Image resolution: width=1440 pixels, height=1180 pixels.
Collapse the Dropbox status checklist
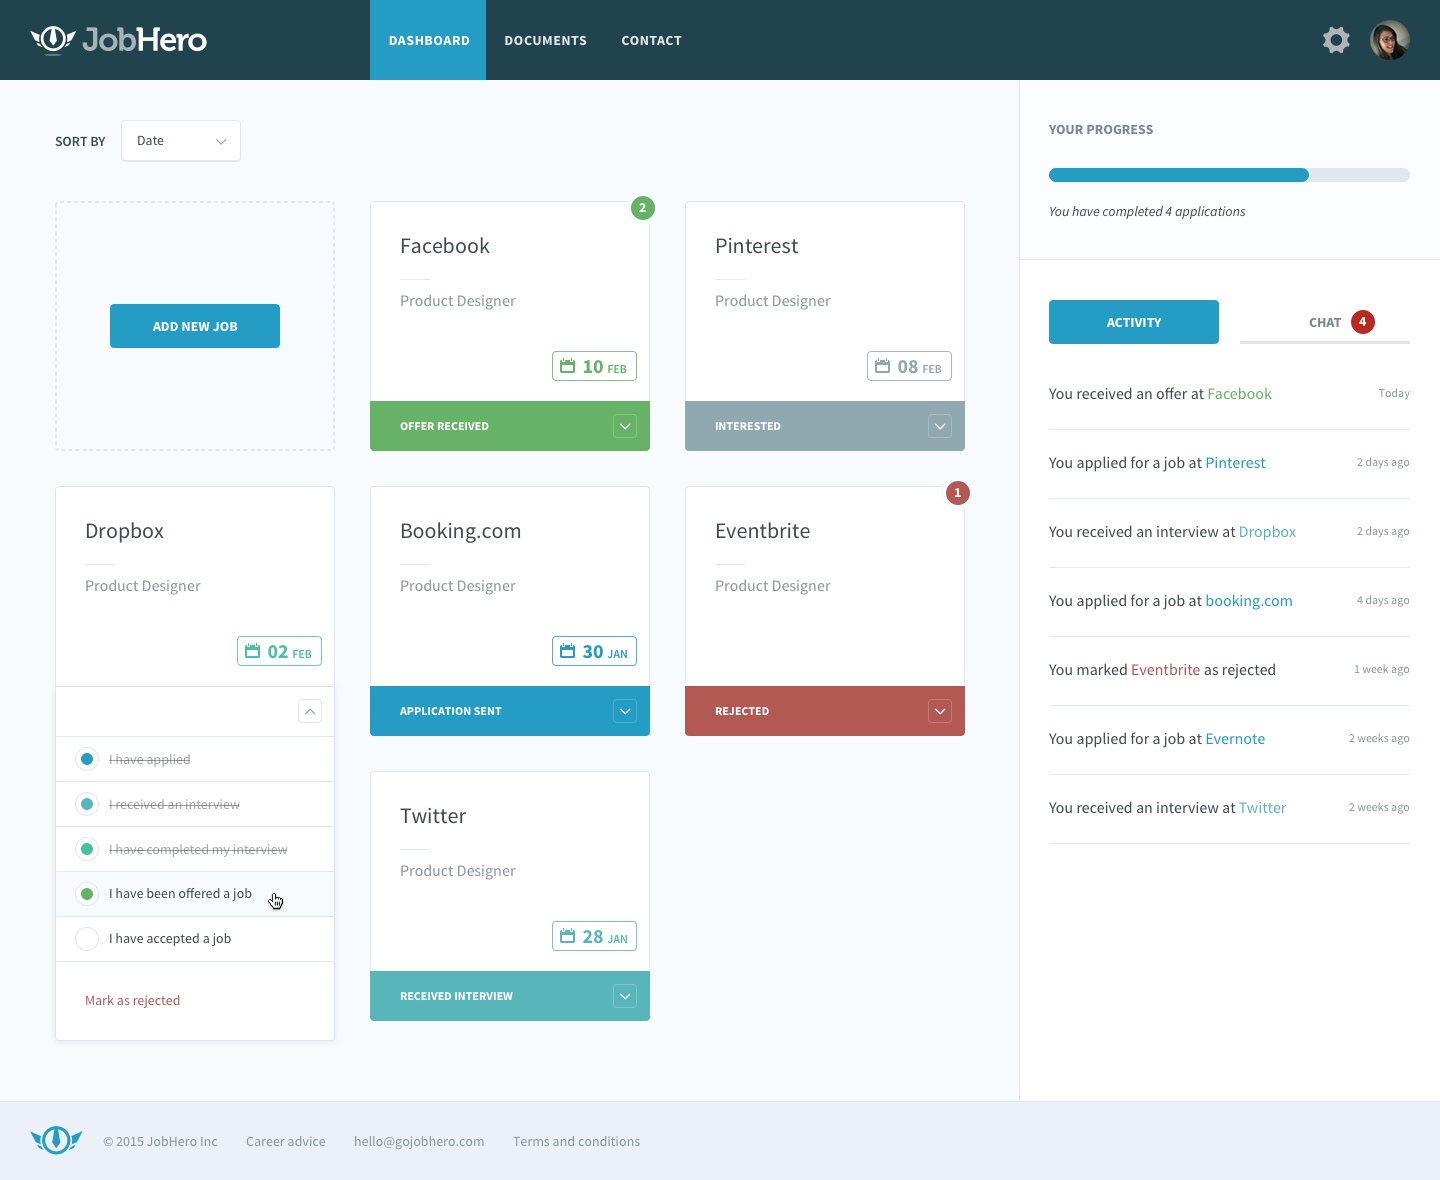point(310,711)
